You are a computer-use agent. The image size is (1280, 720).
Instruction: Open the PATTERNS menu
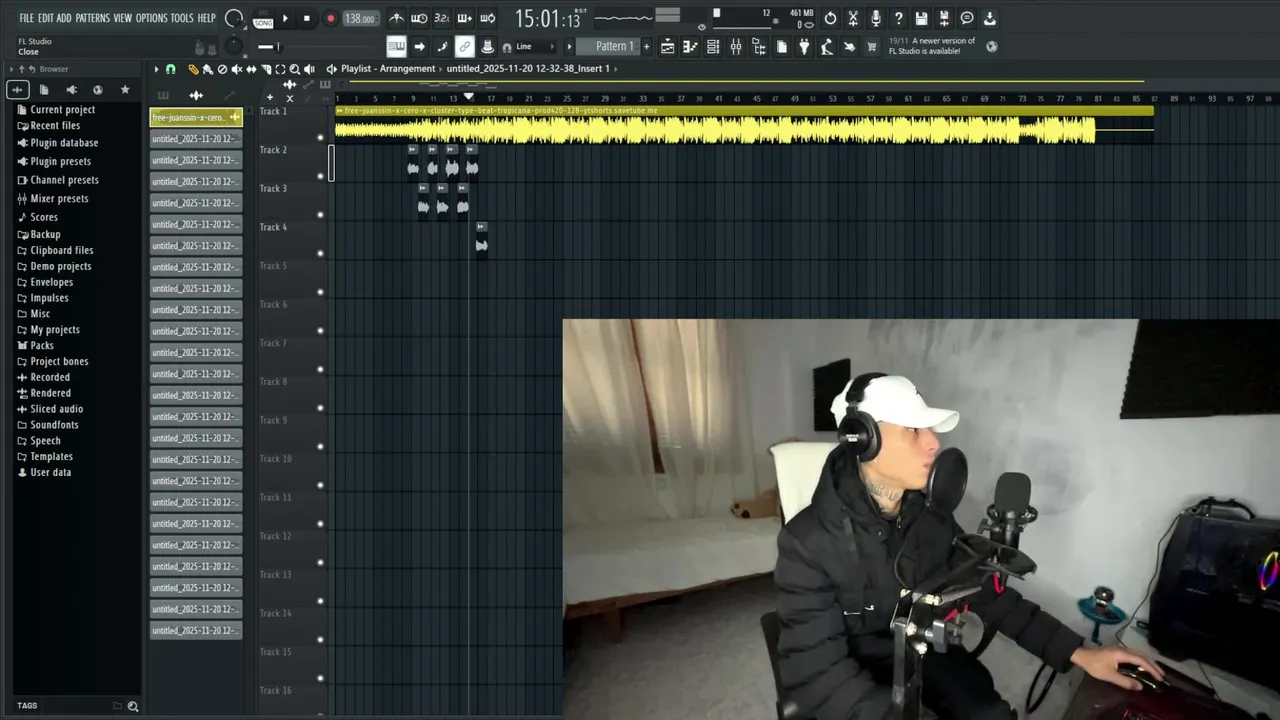pyautogui.click(x=93, y=18)
